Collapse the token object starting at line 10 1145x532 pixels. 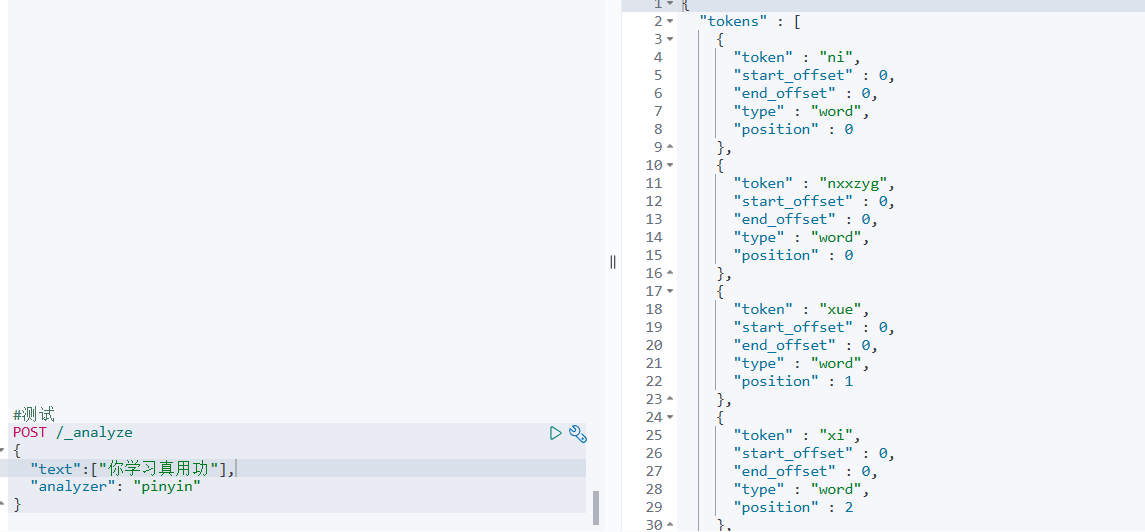[670, 165]
